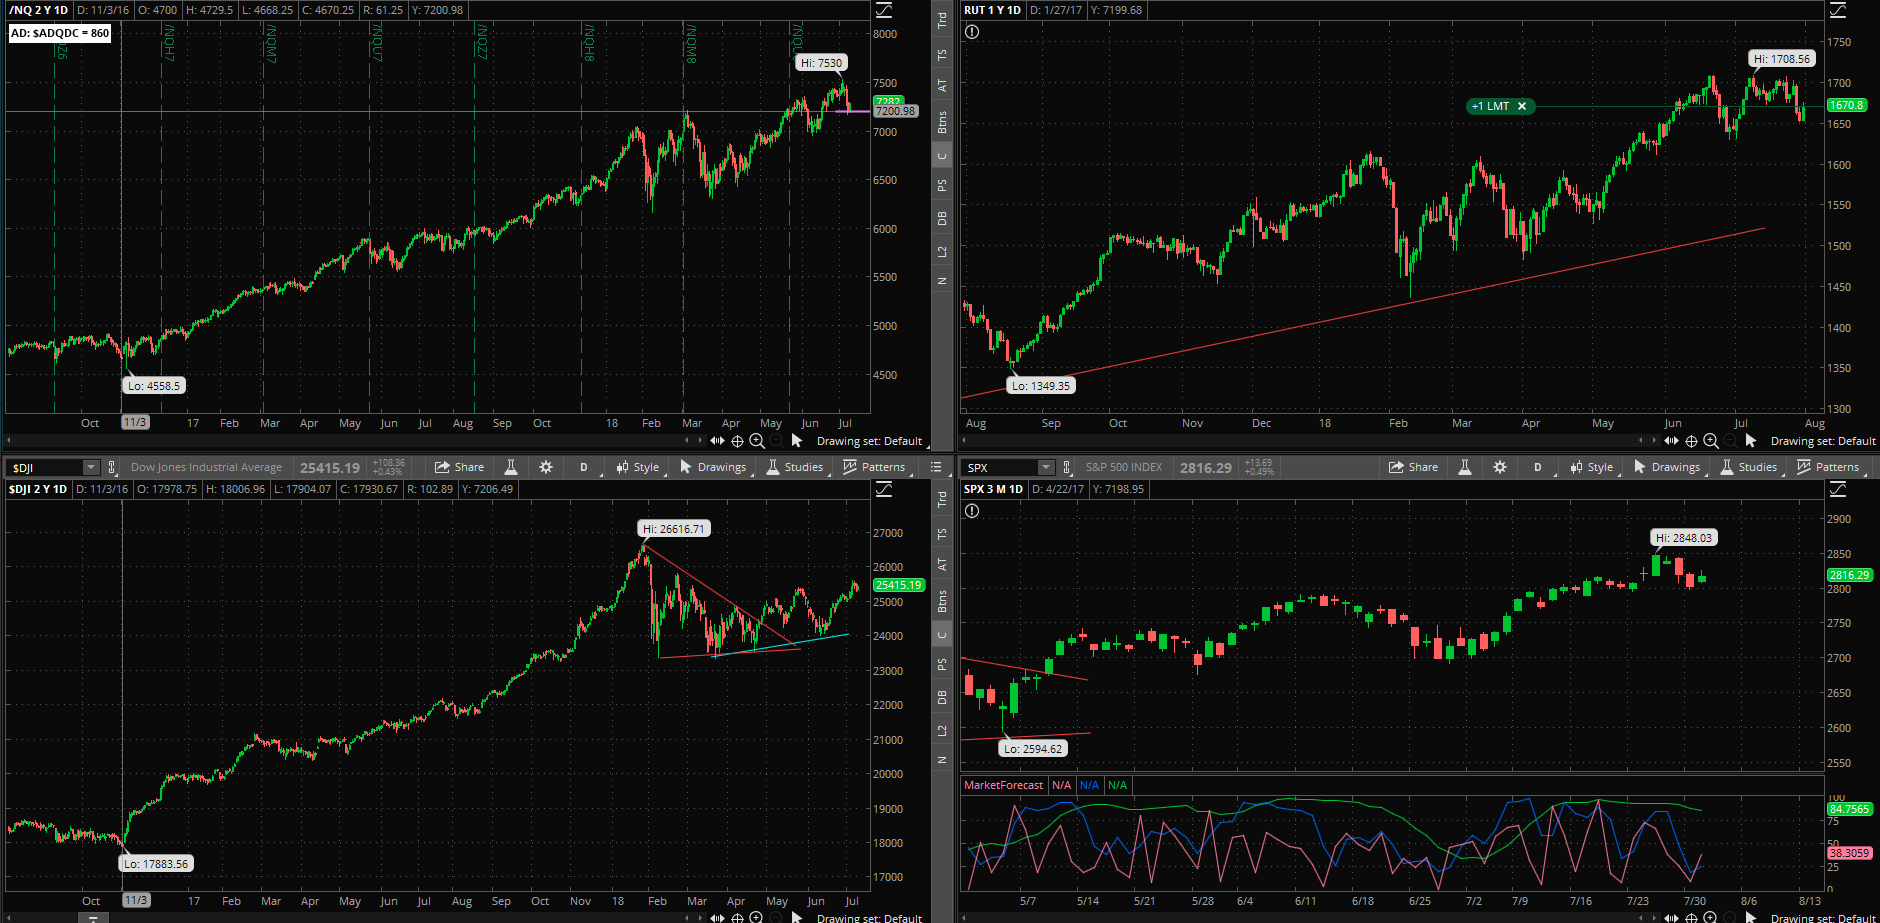The height and width of the screenshot is (923, 1880).
Task: Click the expand-compress arrows under RUT chart
Action: (1672, 441)
